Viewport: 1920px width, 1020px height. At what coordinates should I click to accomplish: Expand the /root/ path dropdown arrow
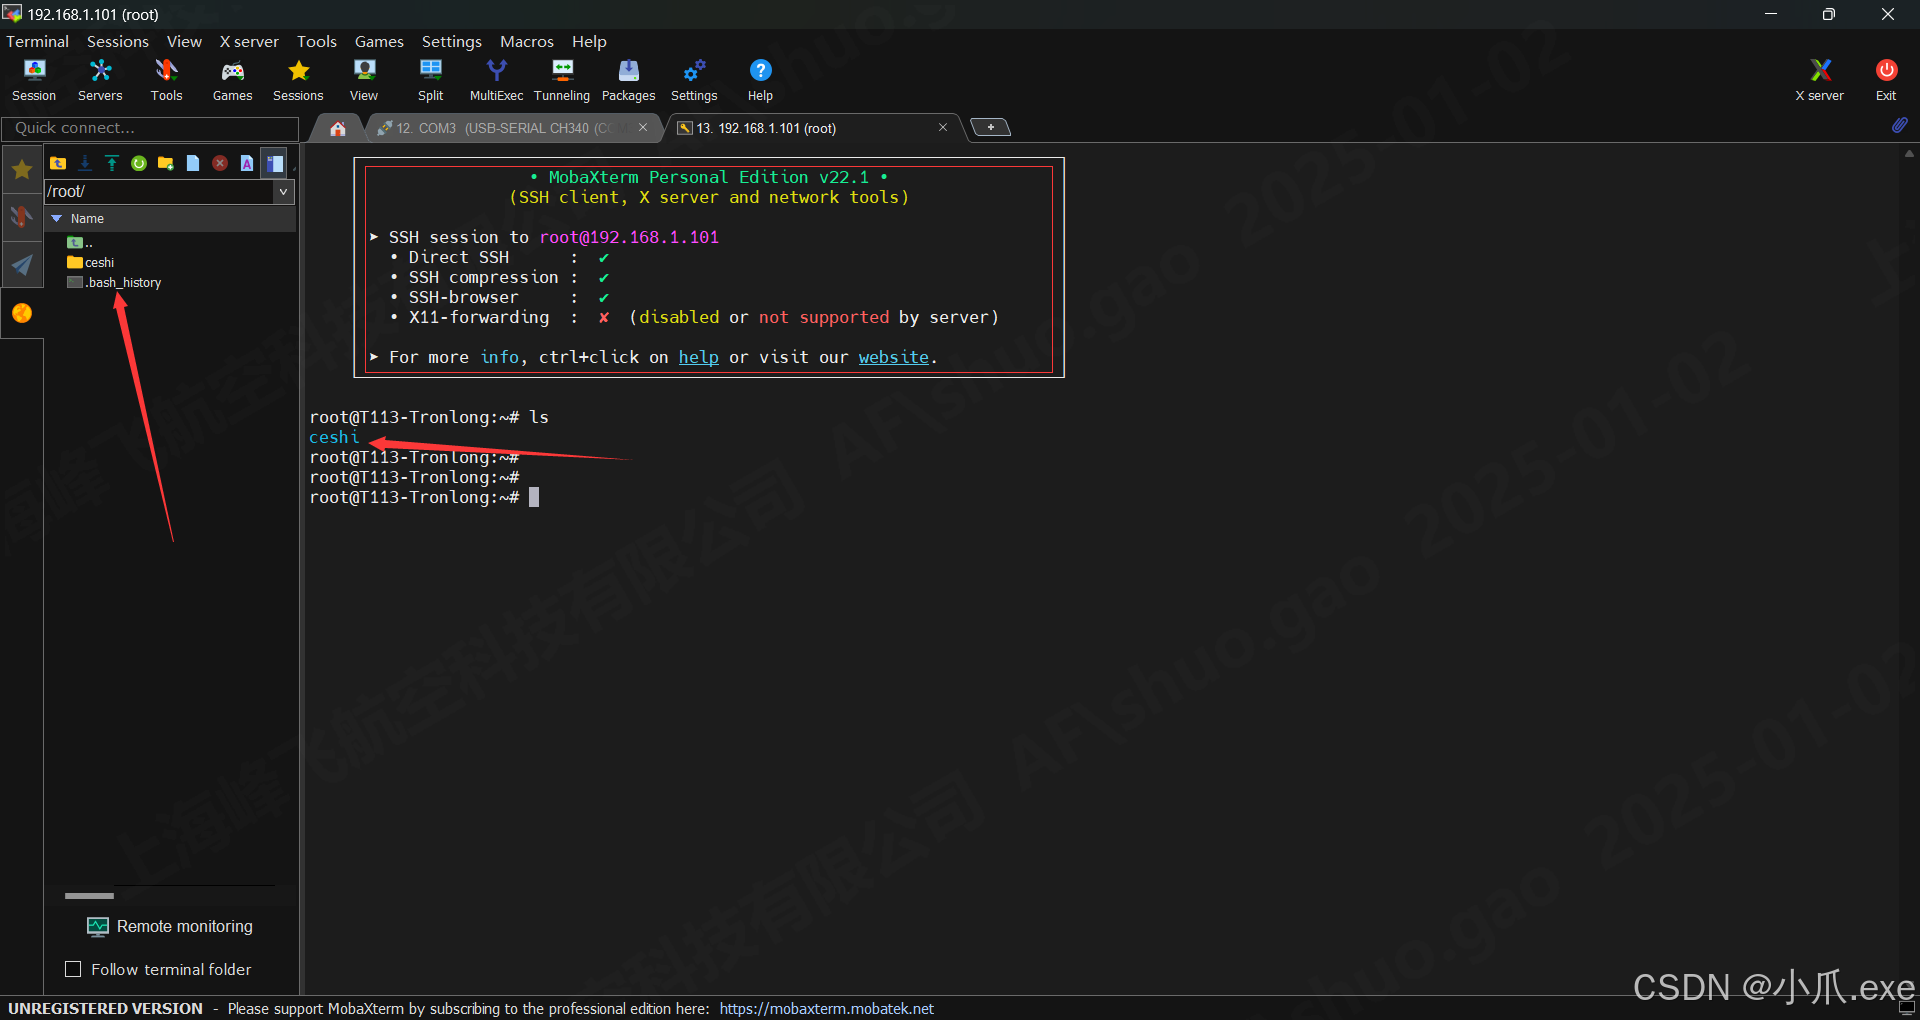coord(284,192)
